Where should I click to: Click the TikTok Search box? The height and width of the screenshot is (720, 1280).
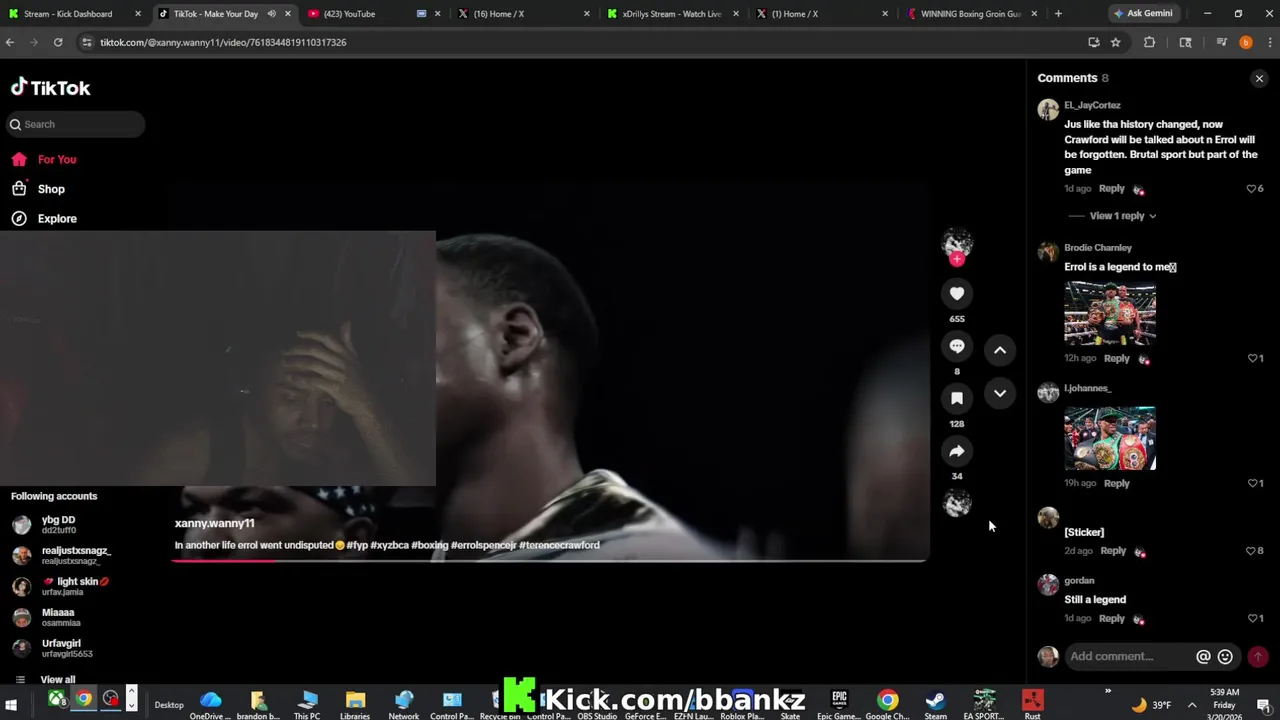(x=74, y=124)
